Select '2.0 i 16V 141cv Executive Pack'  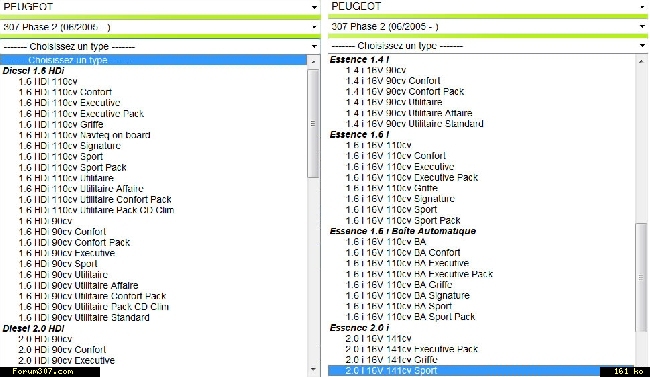coord(412,350)
